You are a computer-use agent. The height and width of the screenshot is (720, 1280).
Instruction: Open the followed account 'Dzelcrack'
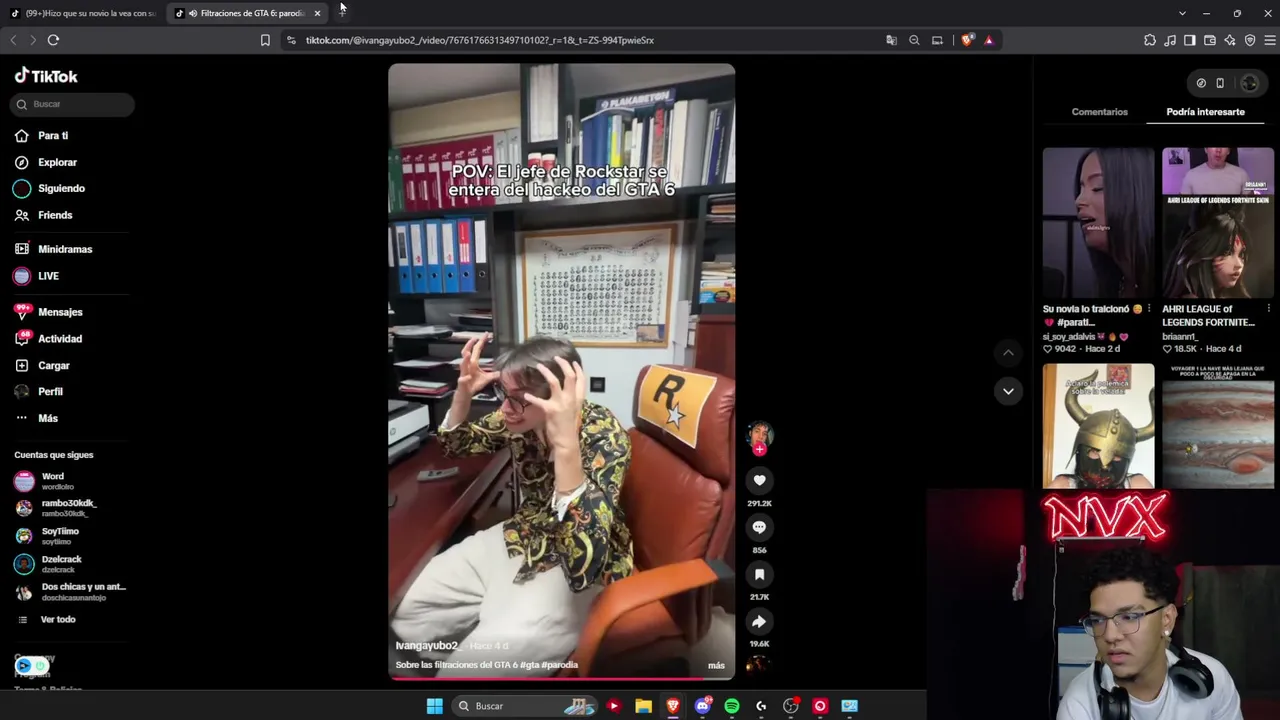(x=70, y=564)
